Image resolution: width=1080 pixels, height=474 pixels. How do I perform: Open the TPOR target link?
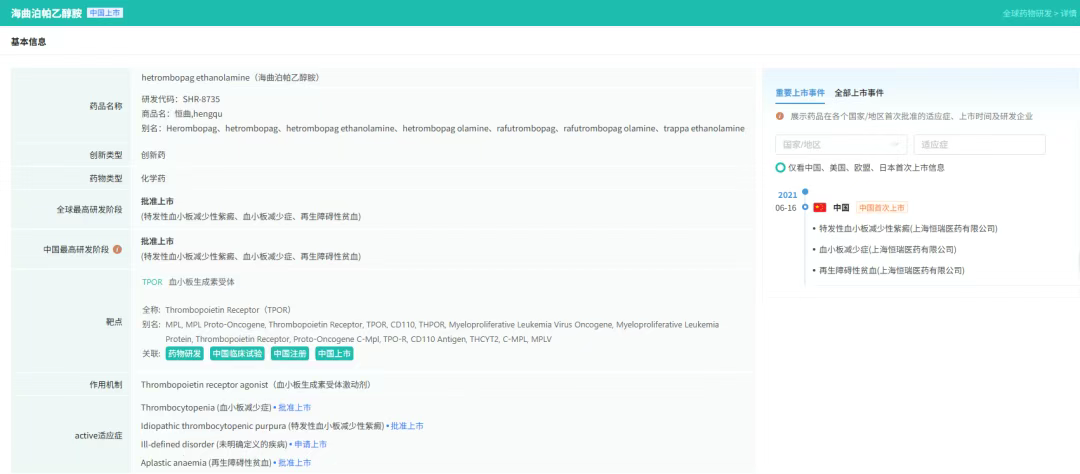(x=152, y=282)
